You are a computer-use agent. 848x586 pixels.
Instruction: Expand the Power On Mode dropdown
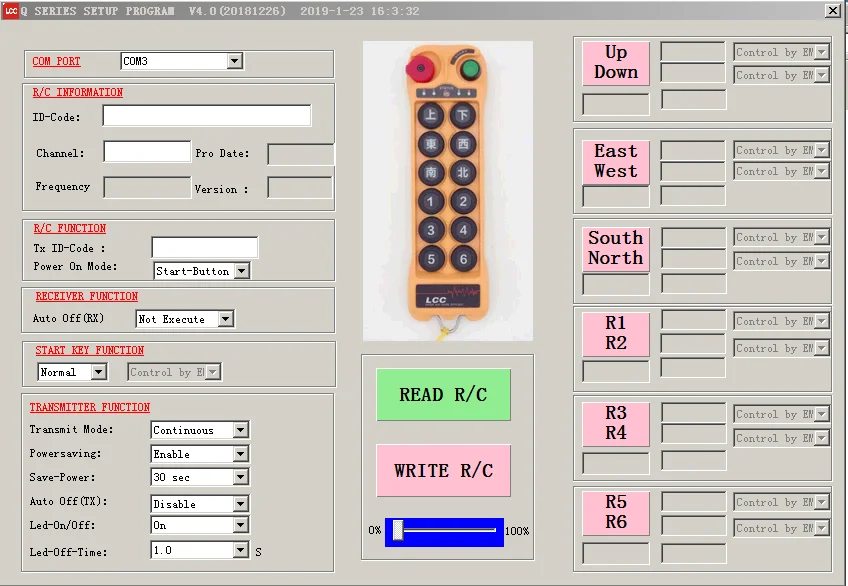click(202, 271)
